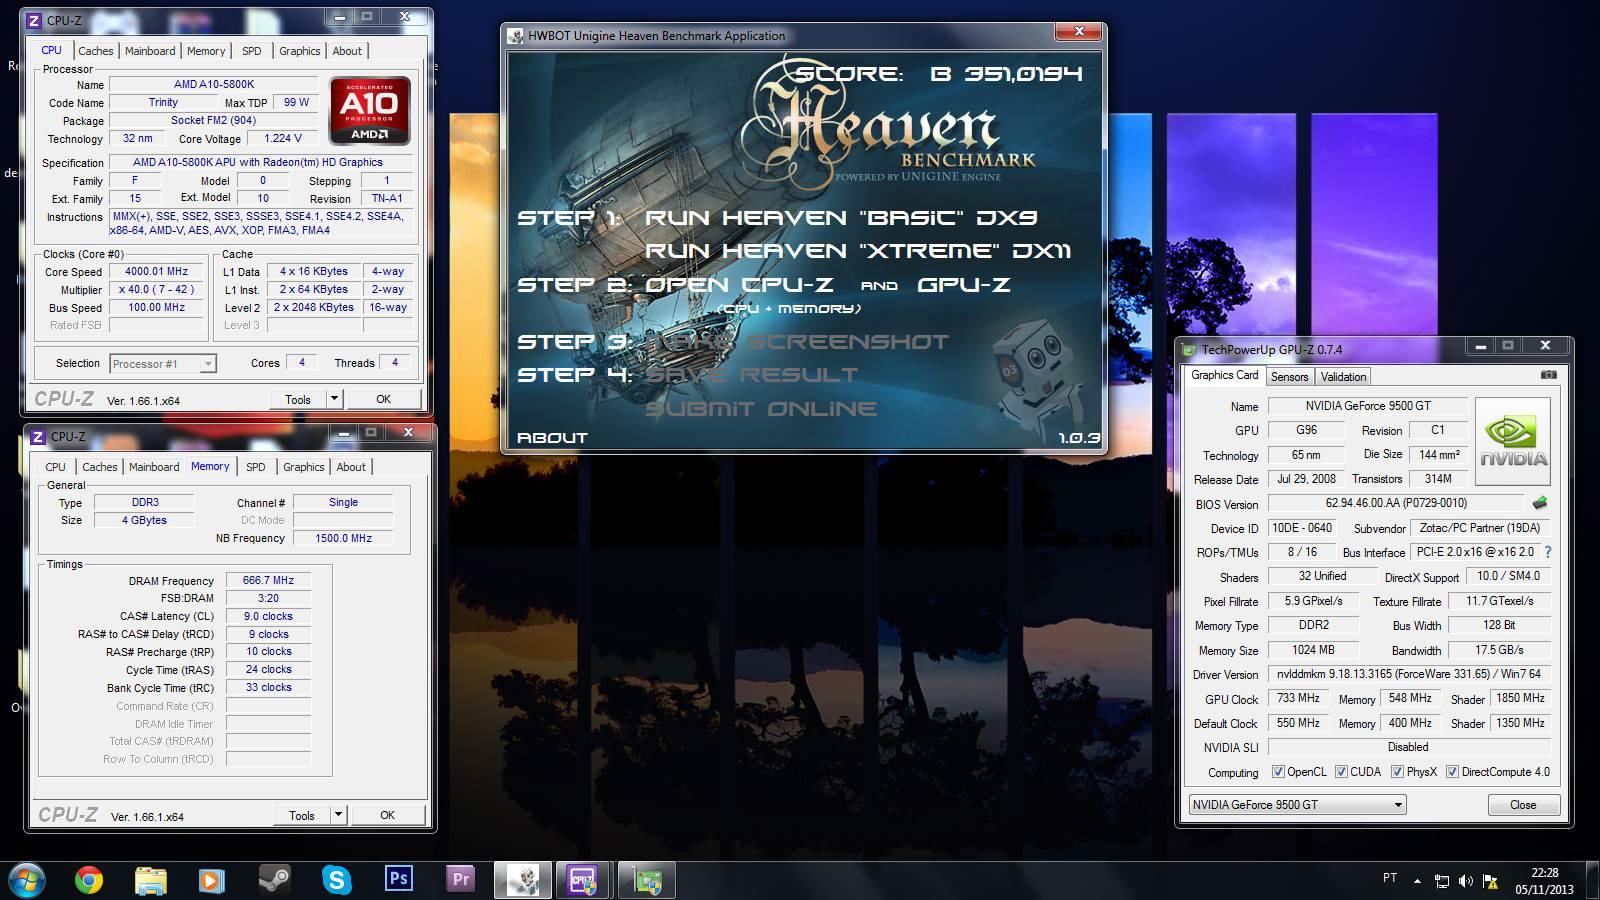Screen dimensions: 1600x900
Task: Launch Premiere Pro from the taskbar
Action: coord(460,879)
